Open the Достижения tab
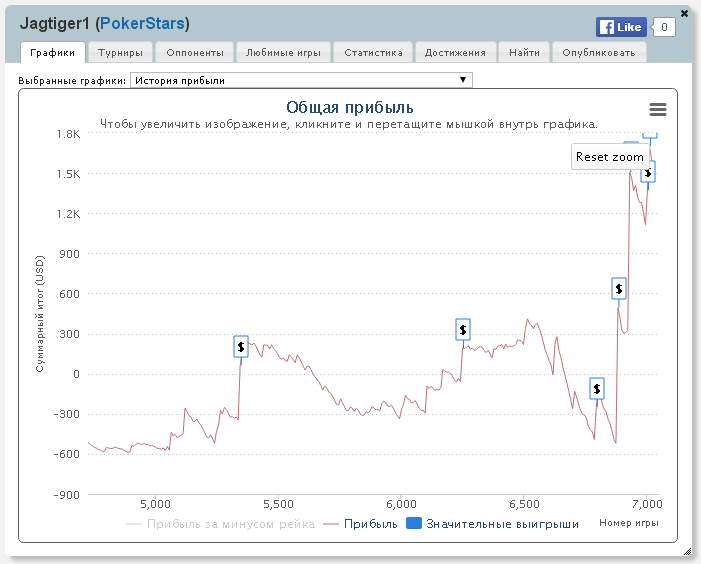This screenshot has height=564, width=701. [455, 52]
